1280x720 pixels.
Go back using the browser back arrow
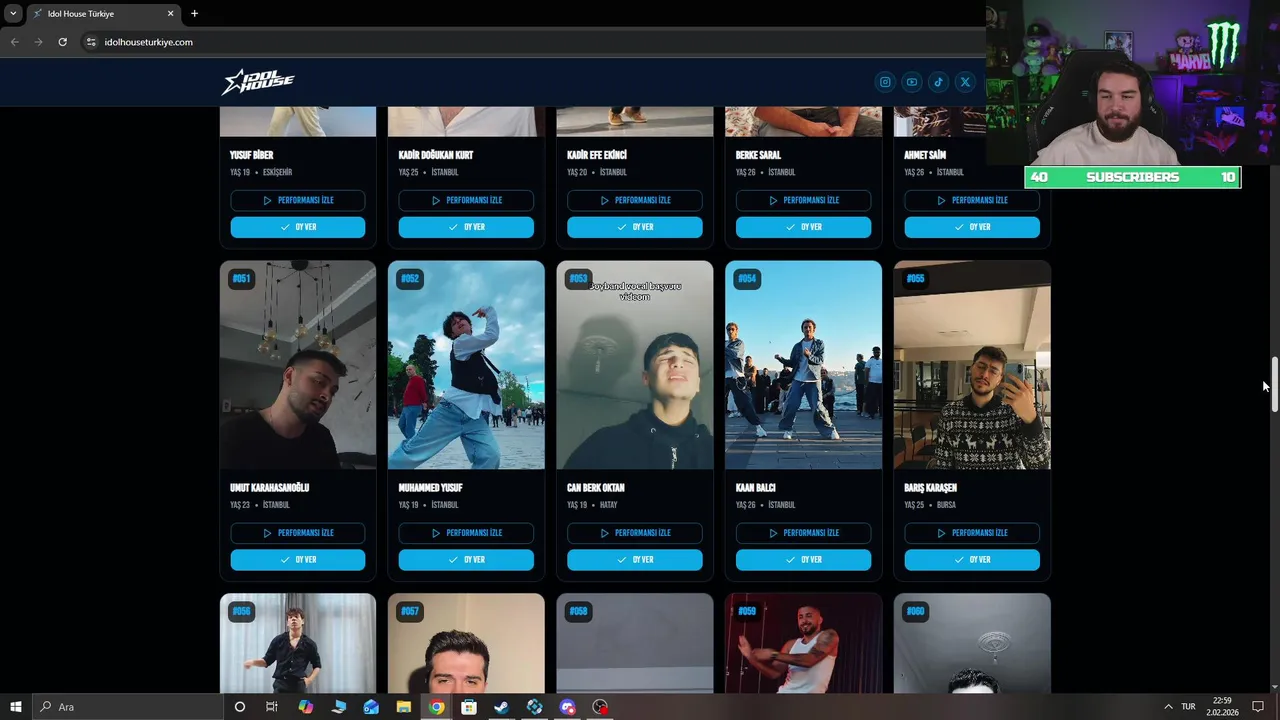coord(14,42)
